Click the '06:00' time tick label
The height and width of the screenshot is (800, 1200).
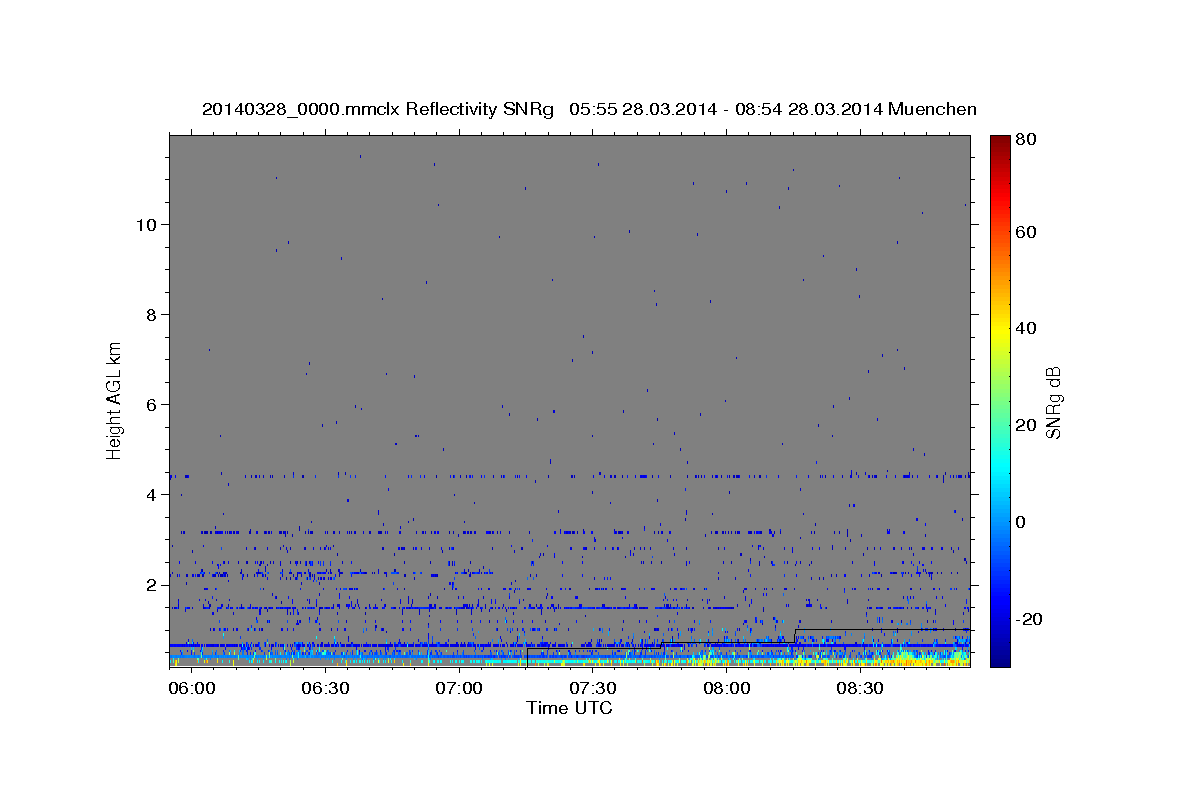click(191, 689)
